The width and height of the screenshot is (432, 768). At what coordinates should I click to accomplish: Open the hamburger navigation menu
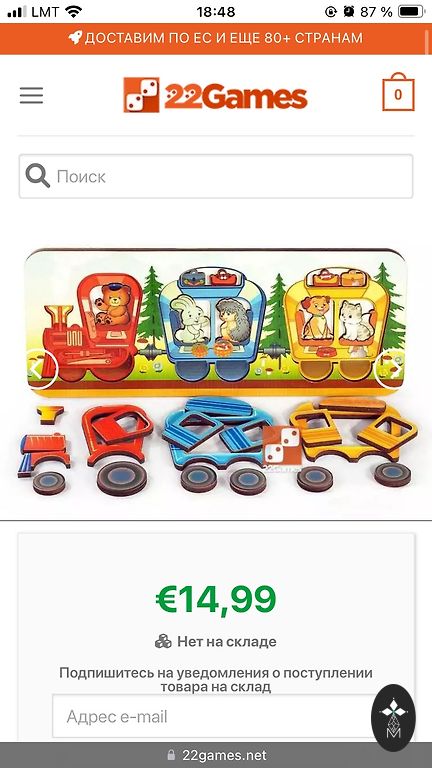[31, 95]
